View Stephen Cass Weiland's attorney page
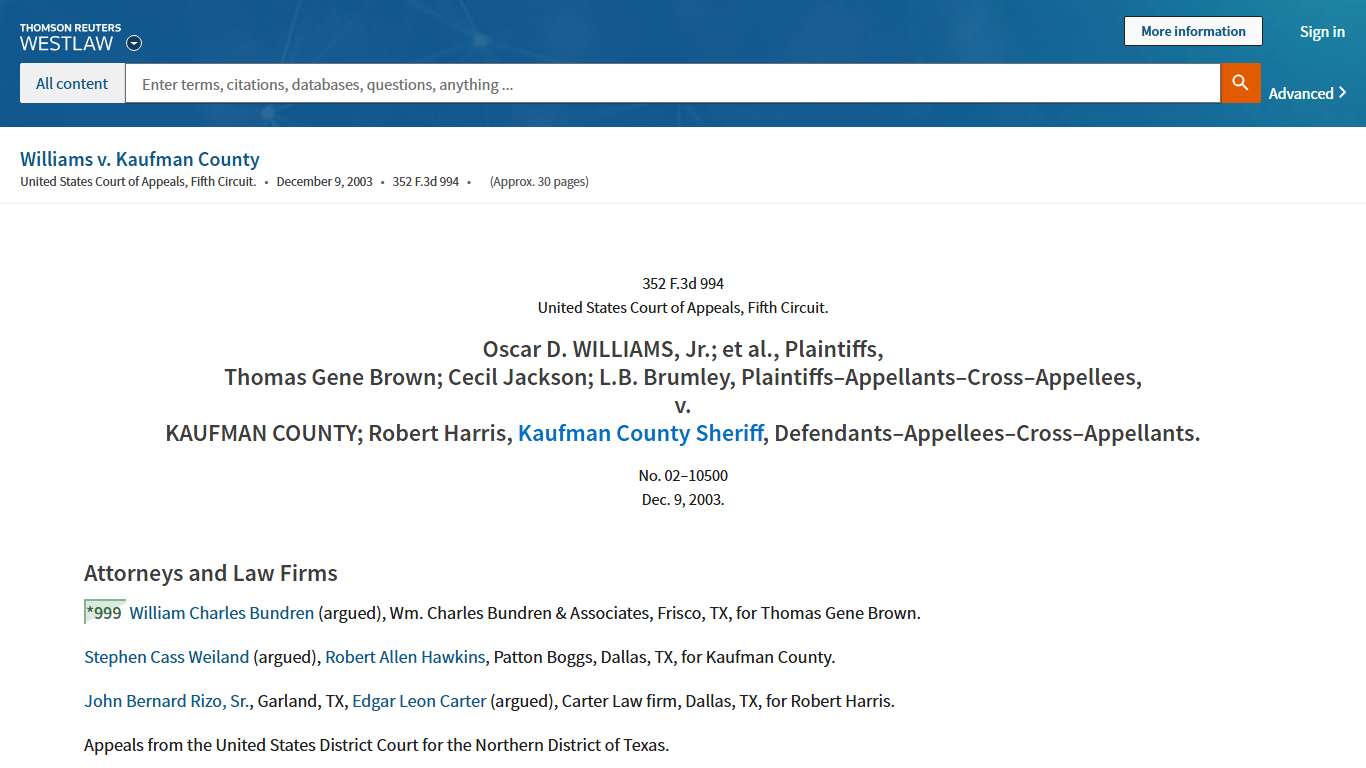Image resolution: width=1366 pixels, height=768 pixels. (166, 657)
